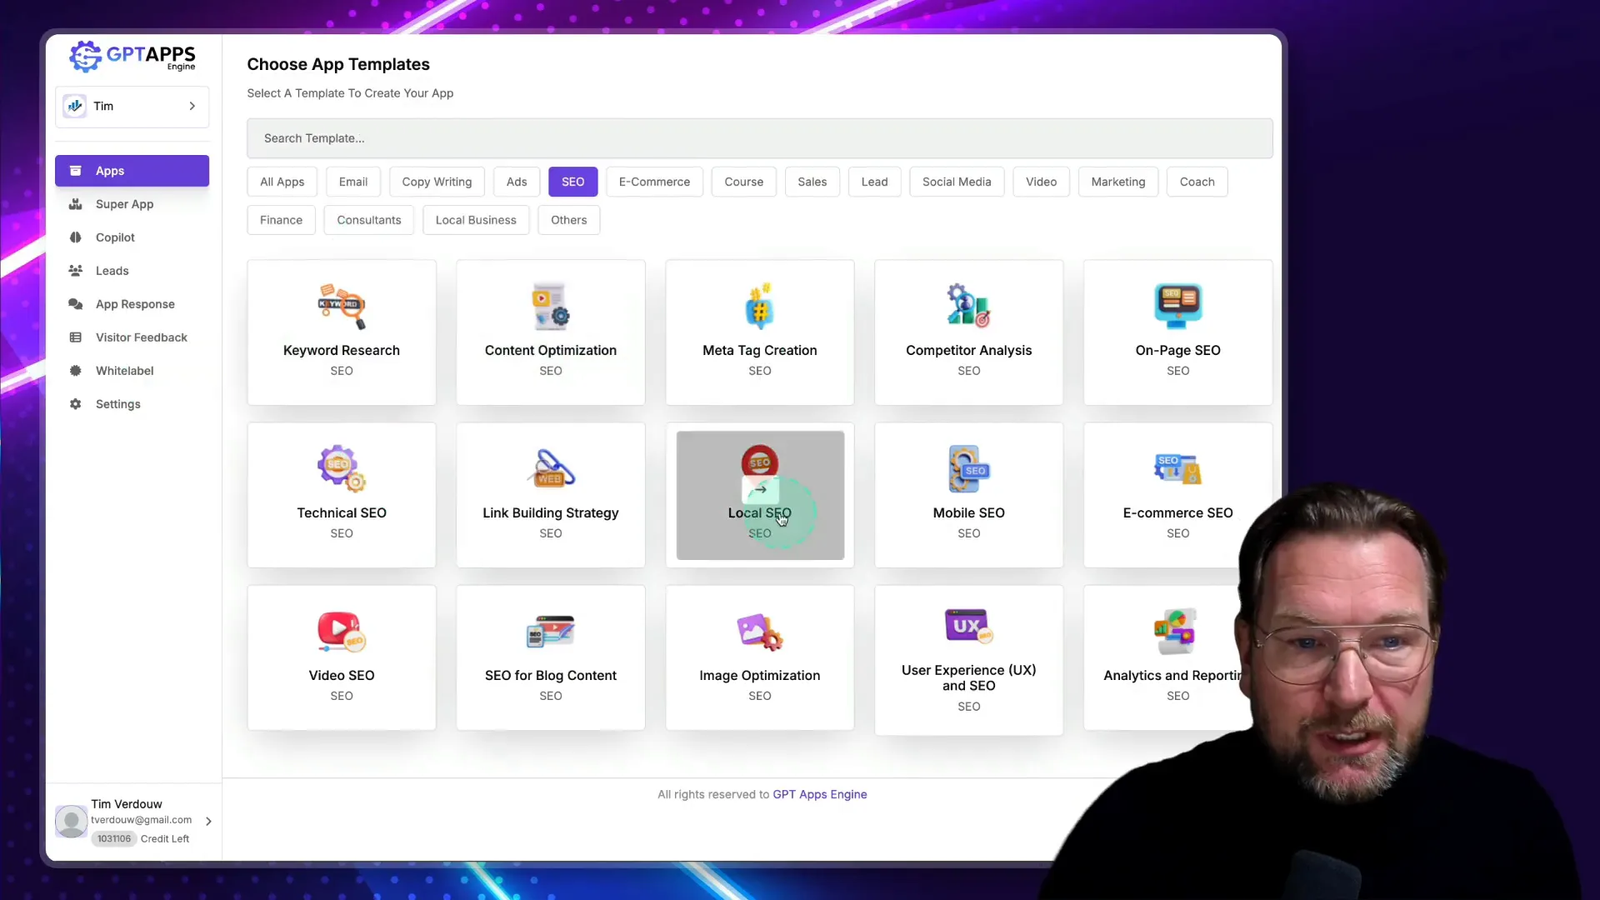Select the Local Business filter tab
The width and height of the screenshot is (1600, 900).
click(x=476, y=220)
